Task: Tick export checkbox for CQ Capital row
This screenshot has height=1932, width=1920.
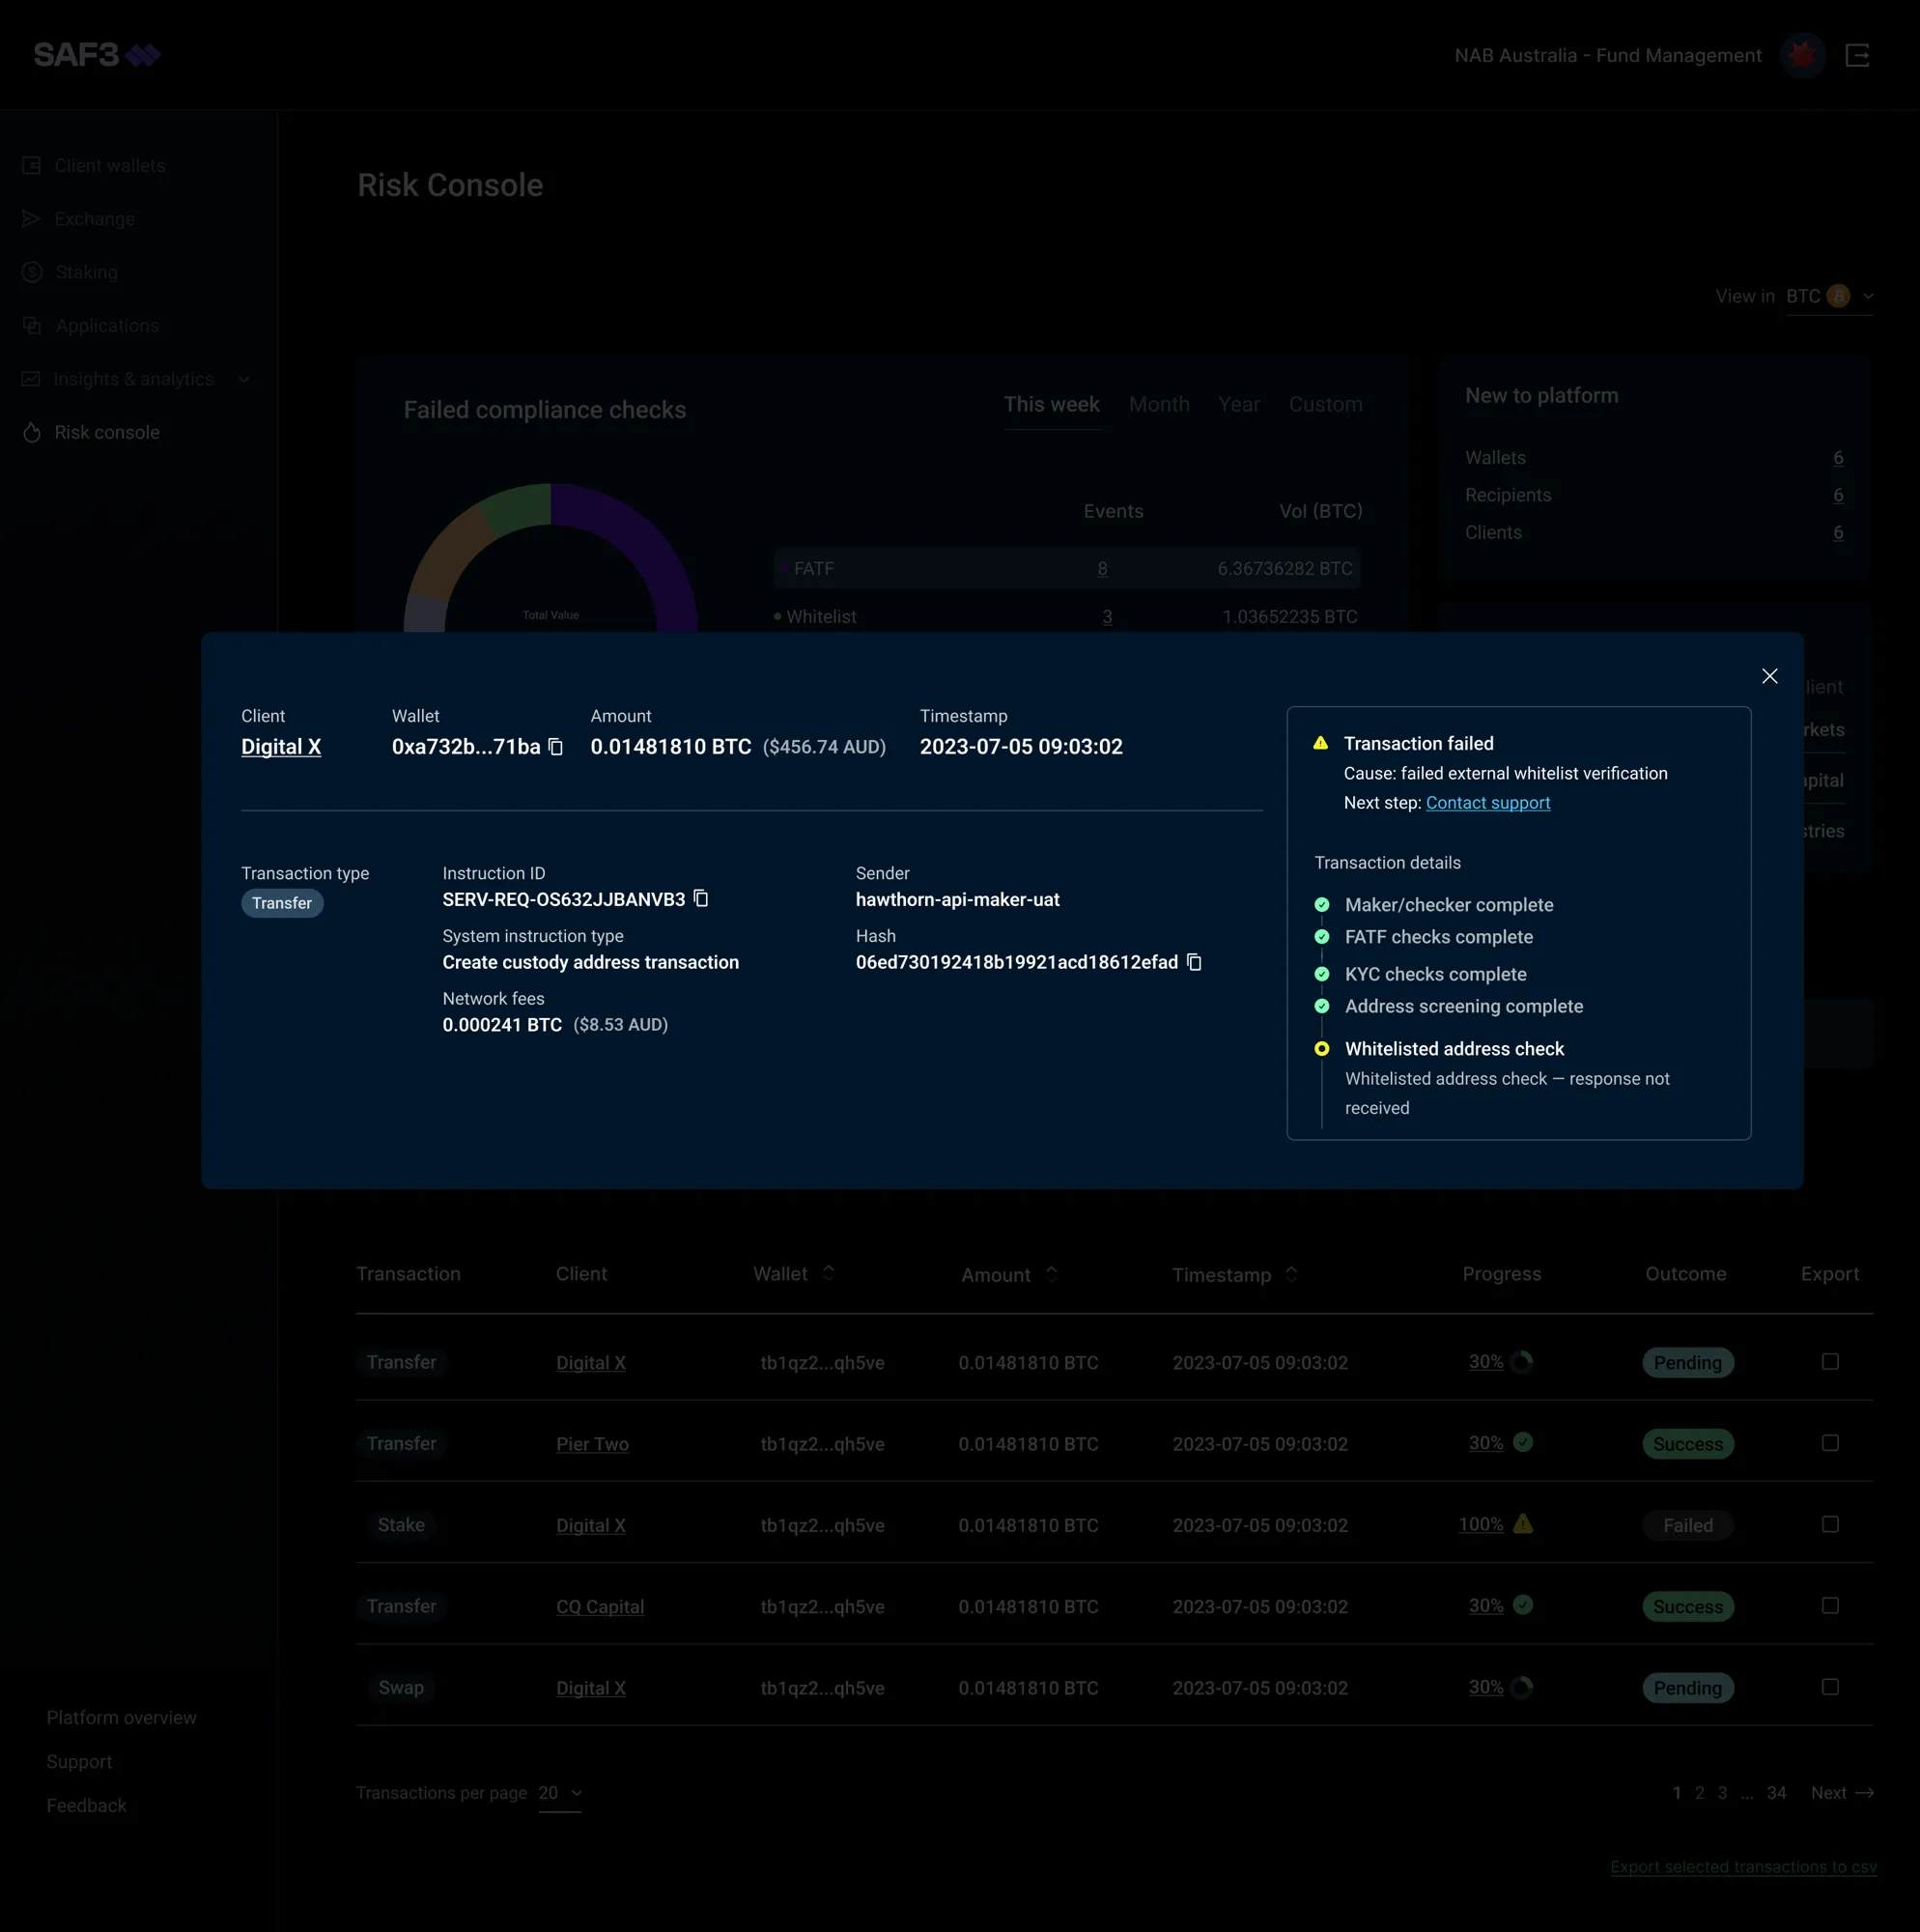Action: tap(1830, 1605)
